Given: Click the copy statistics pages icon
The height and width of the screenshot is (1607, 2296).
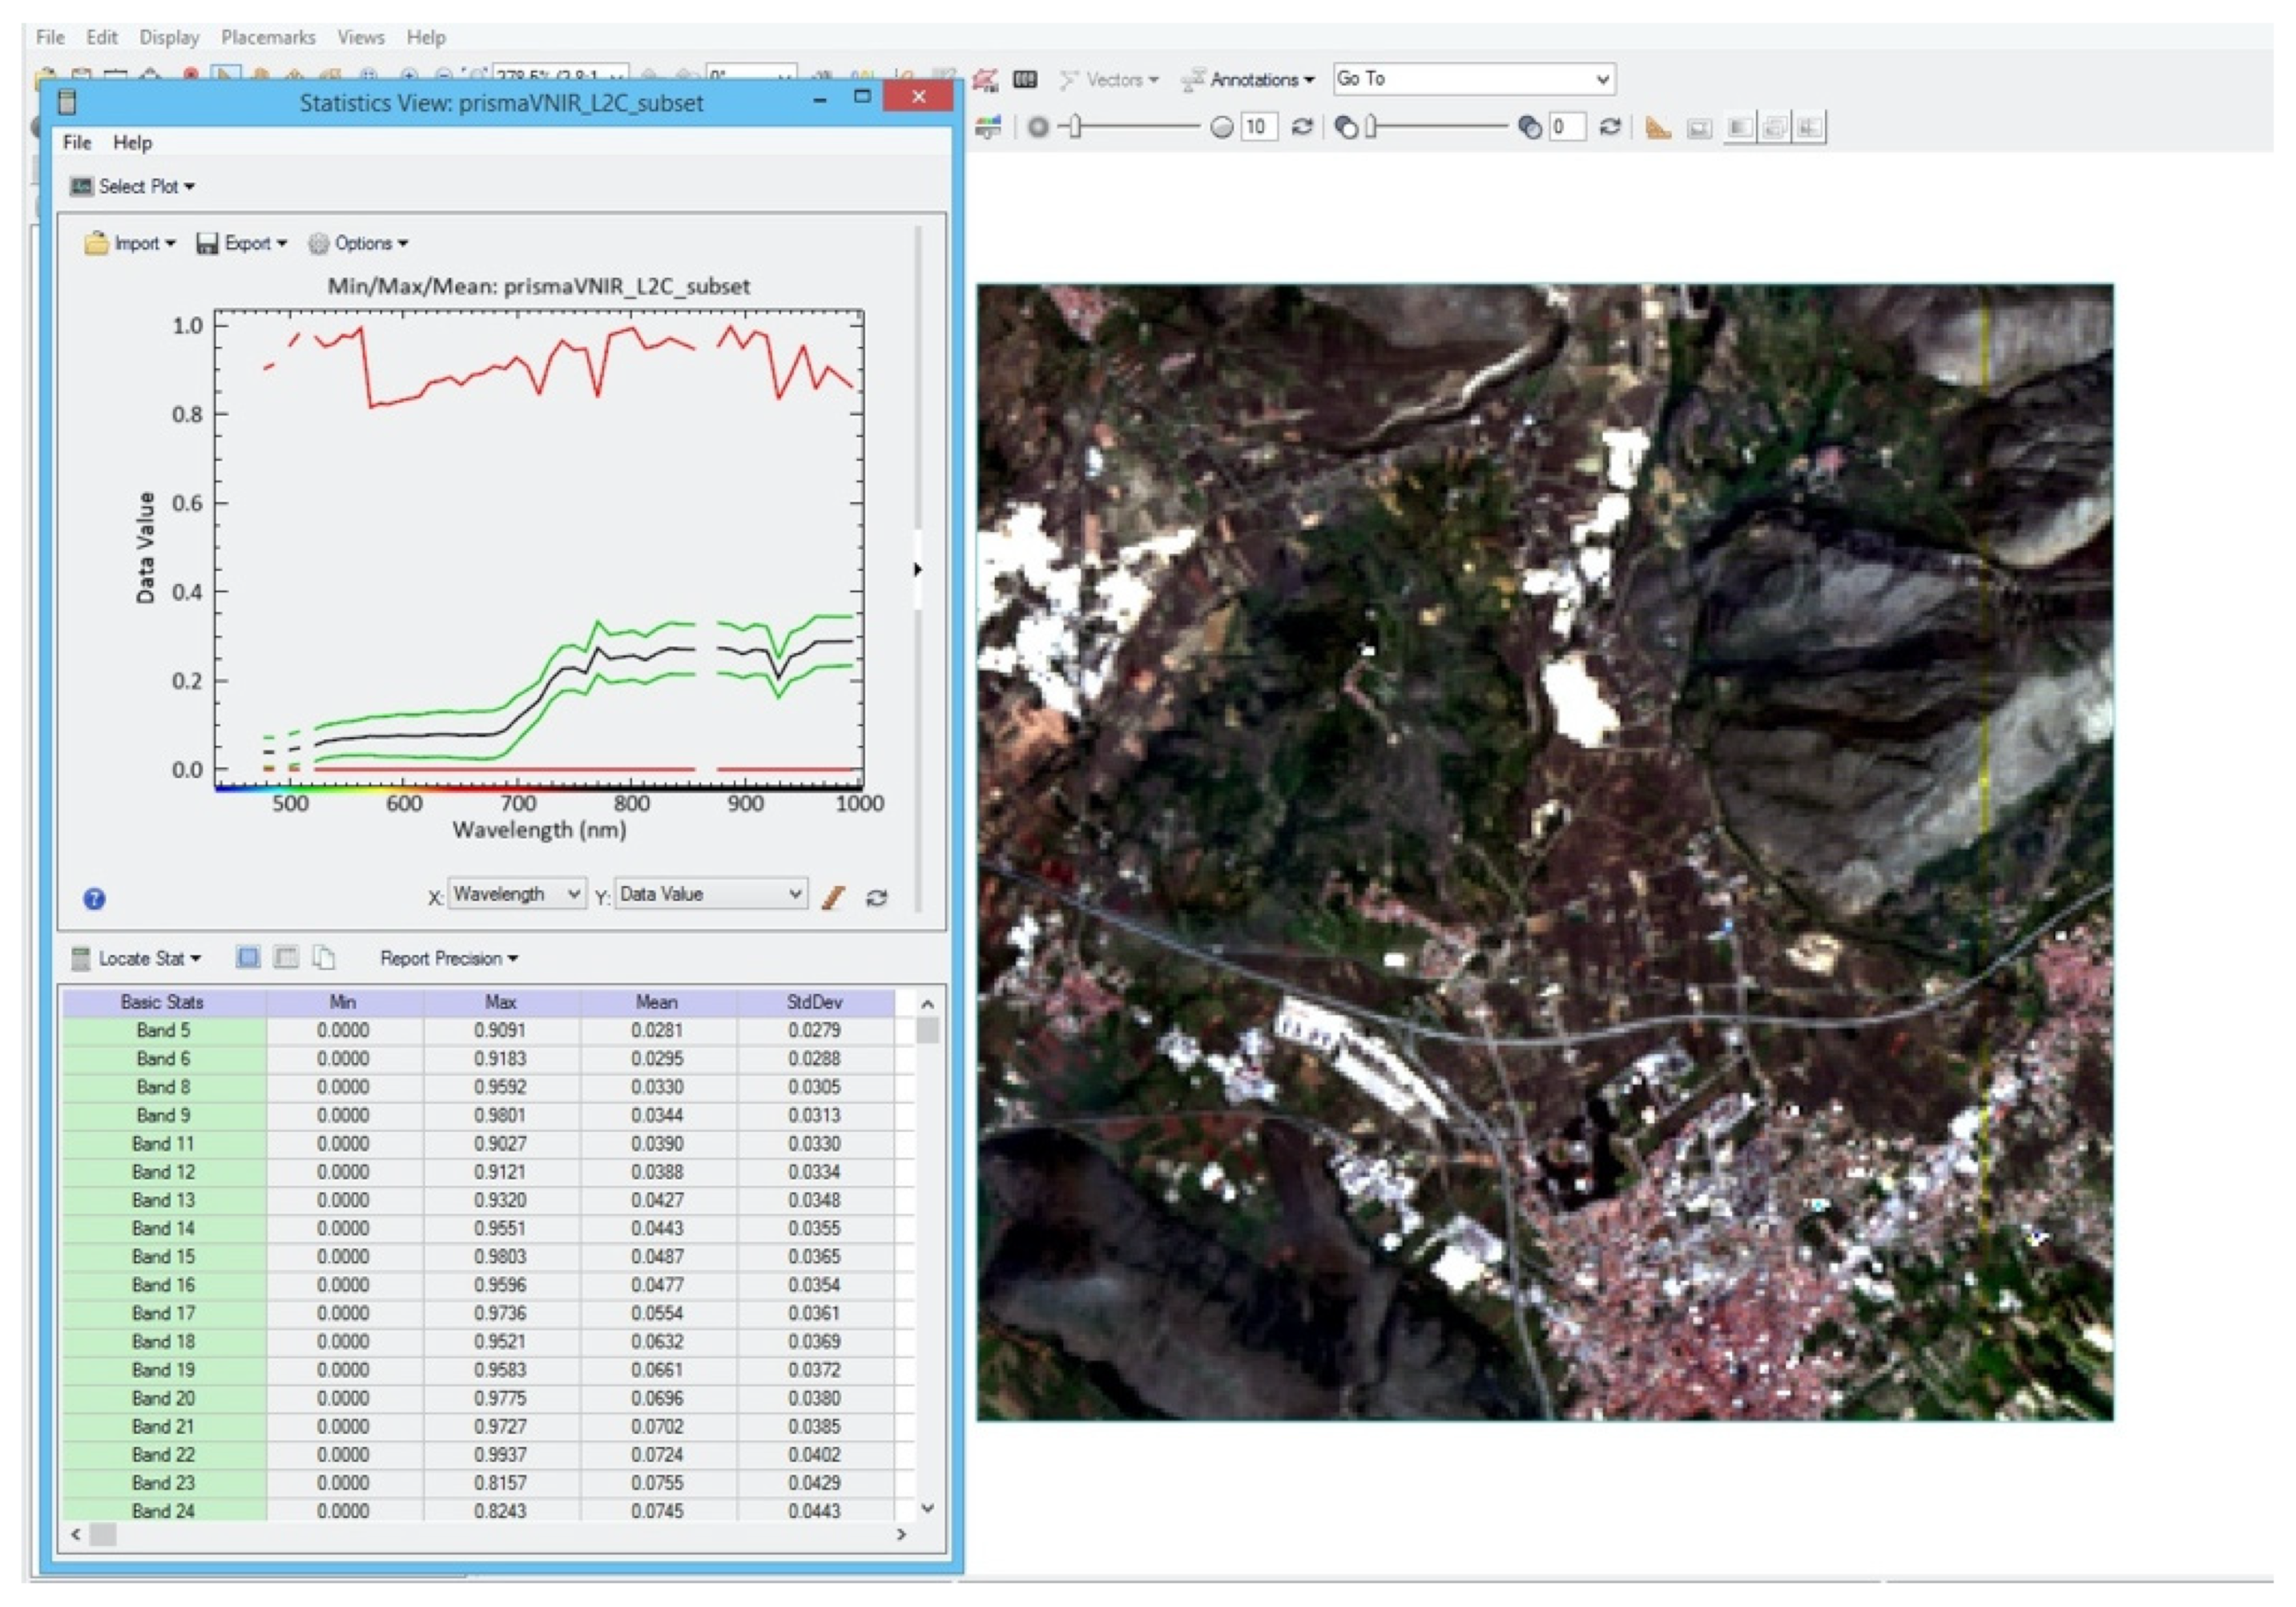Looking at the screenshot, I should (323, 957).
